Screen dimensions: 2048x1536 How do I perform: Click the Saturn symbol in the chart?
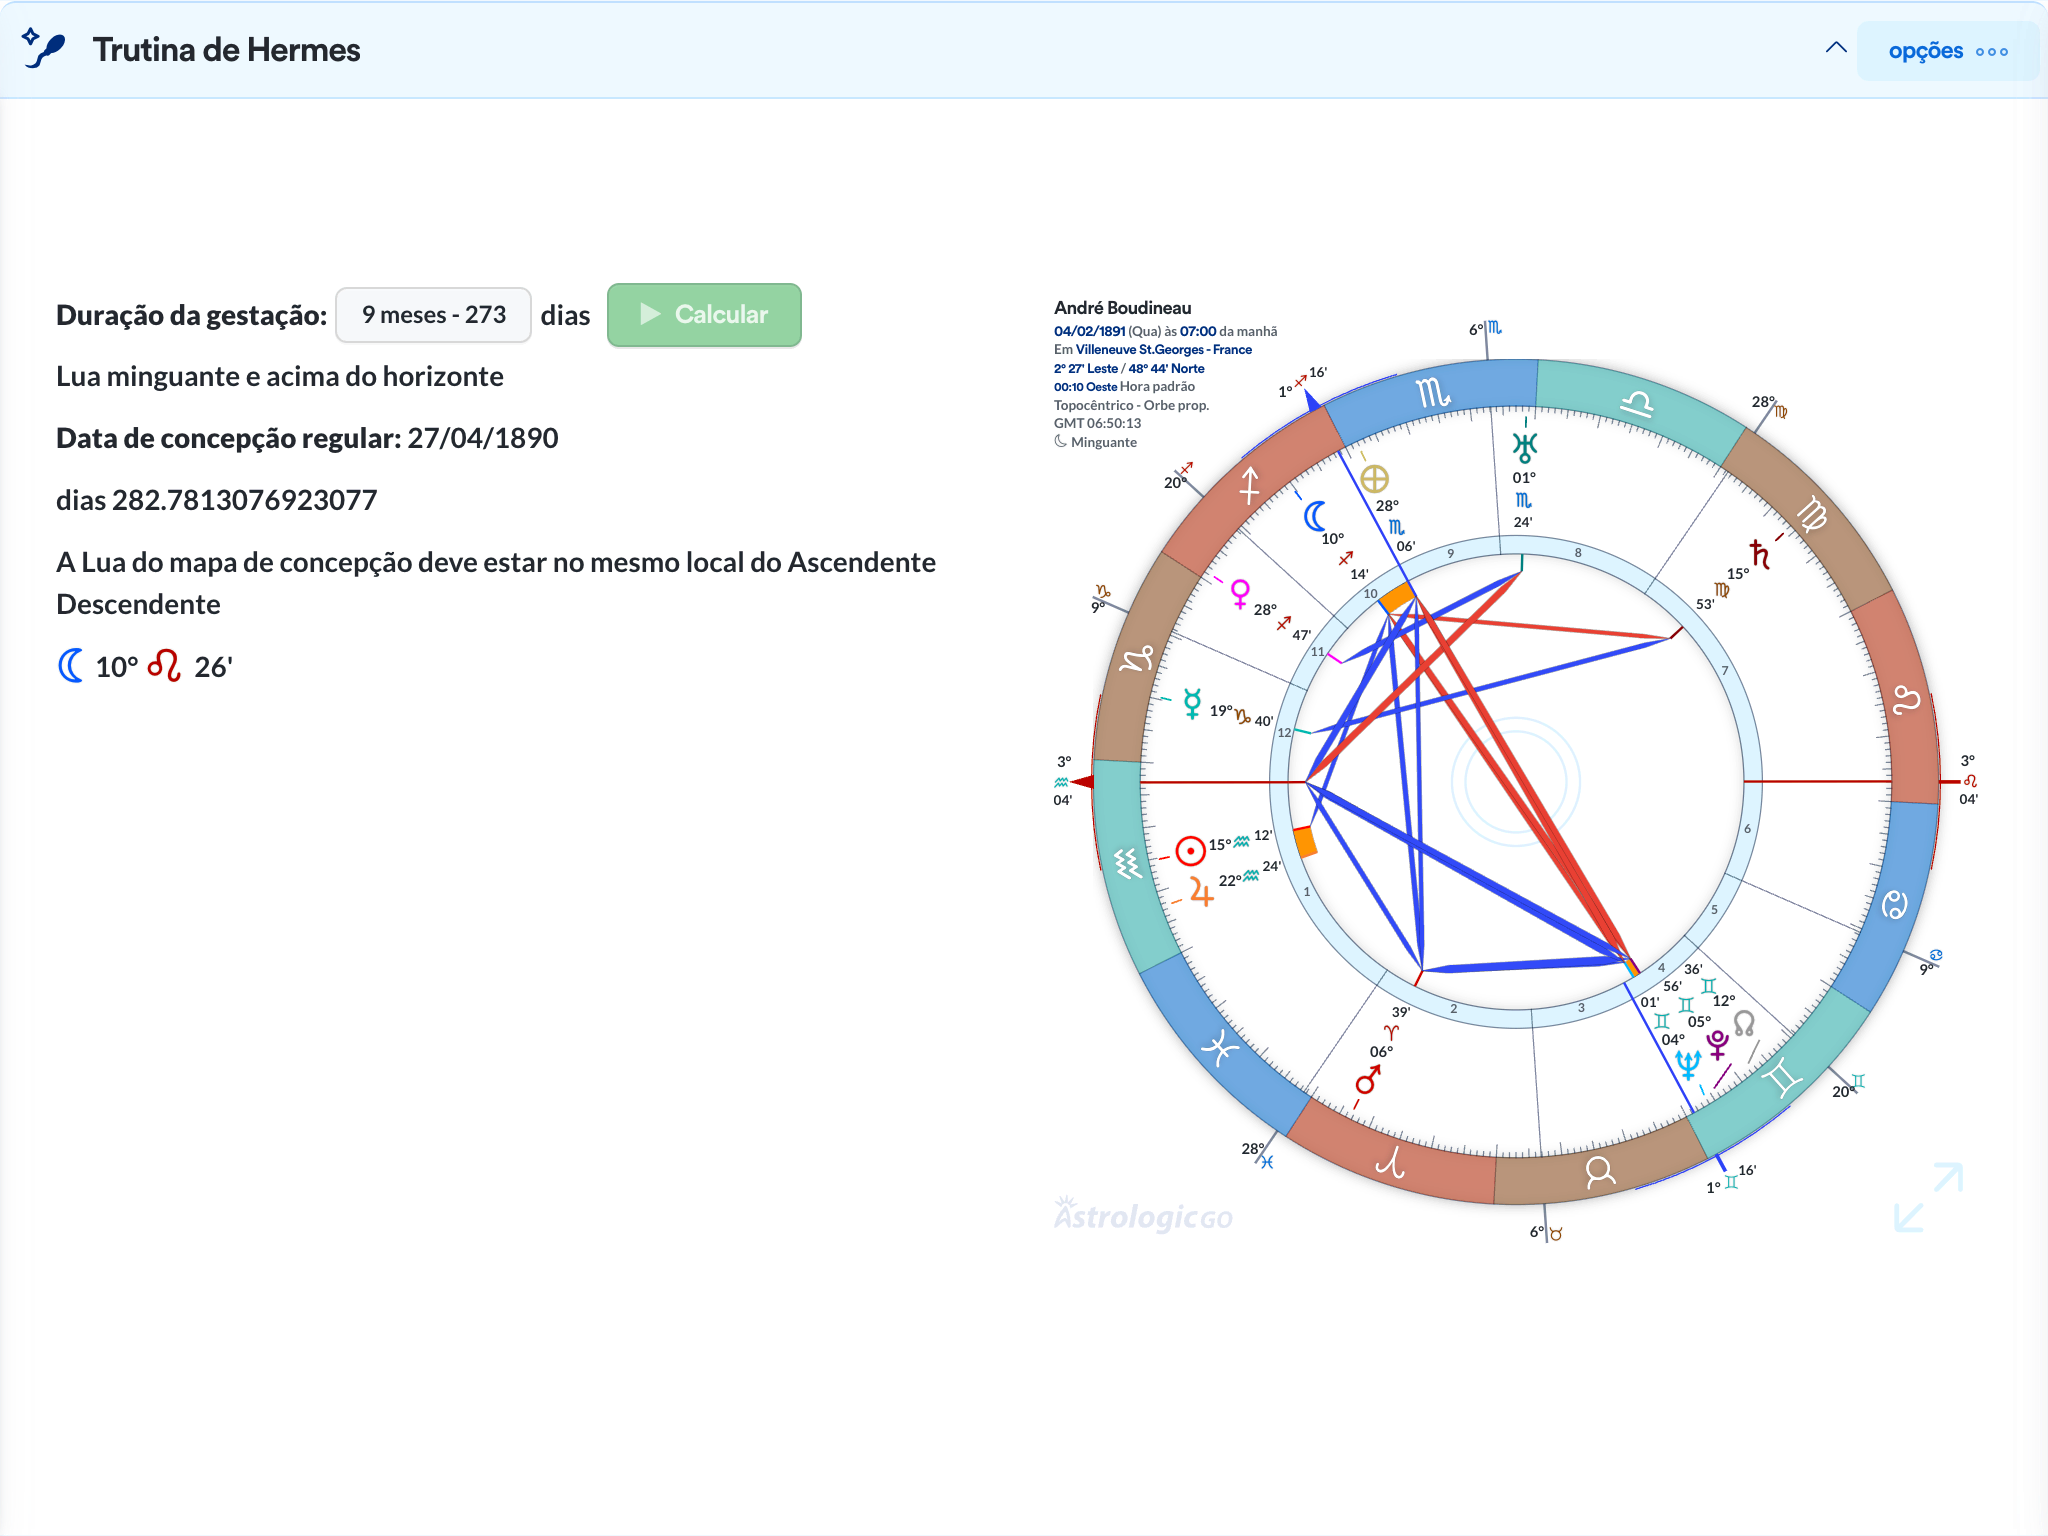click(x=1759, y=553)
